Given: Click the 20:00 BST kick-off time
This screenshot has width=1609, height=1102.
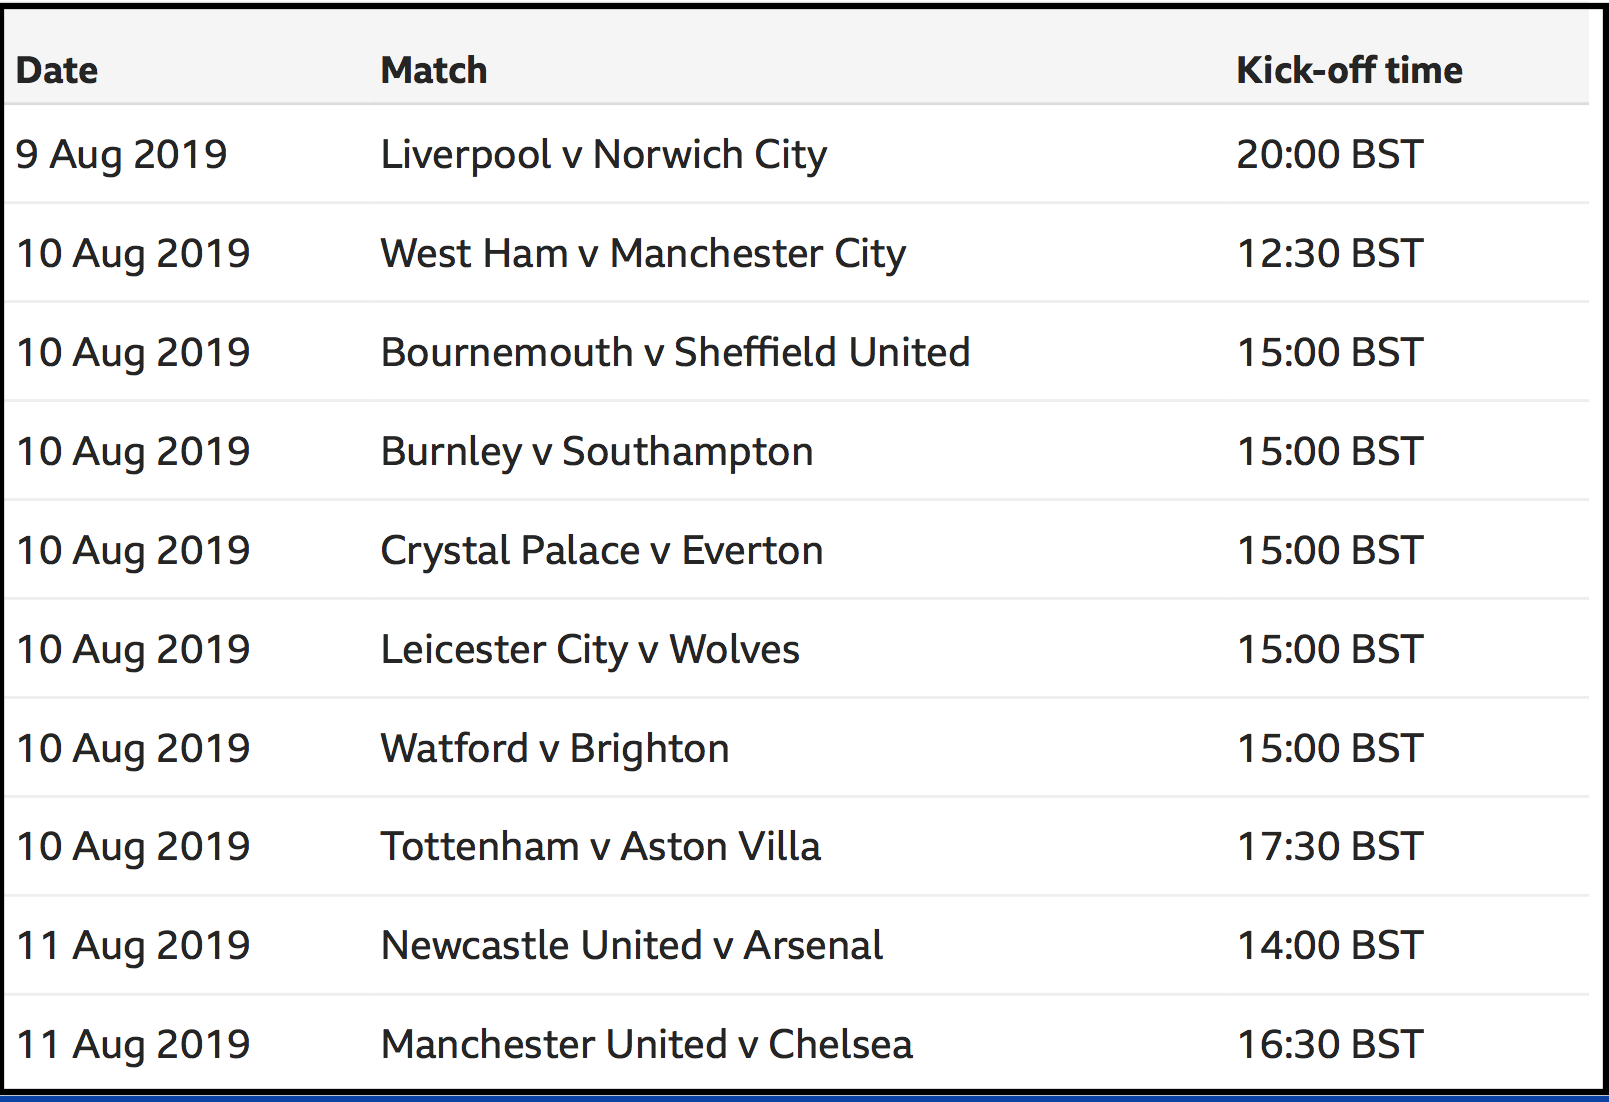Looking at the screenshot, I should (x=1330, y=155).
